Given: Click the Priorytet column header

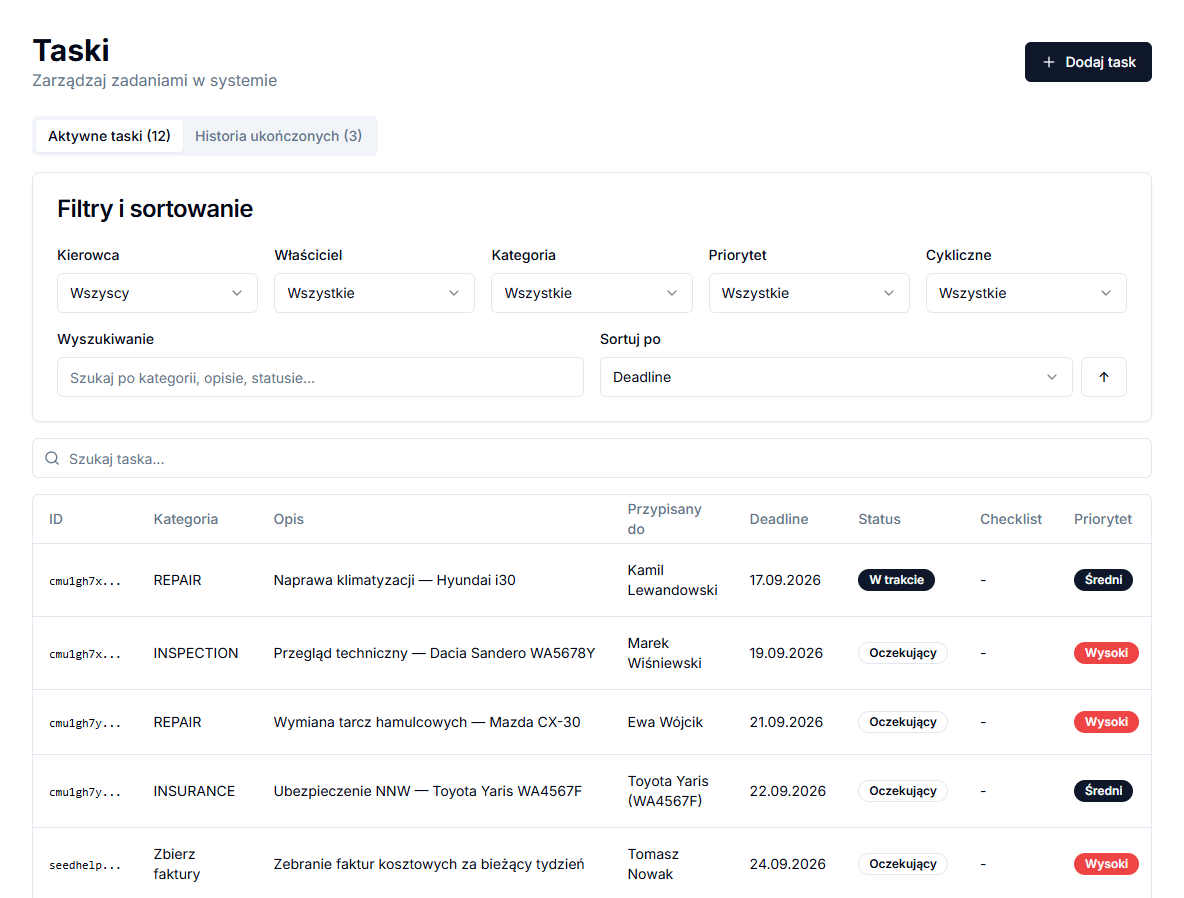Looking at the screenshot, I should [x=1102, y=519].
